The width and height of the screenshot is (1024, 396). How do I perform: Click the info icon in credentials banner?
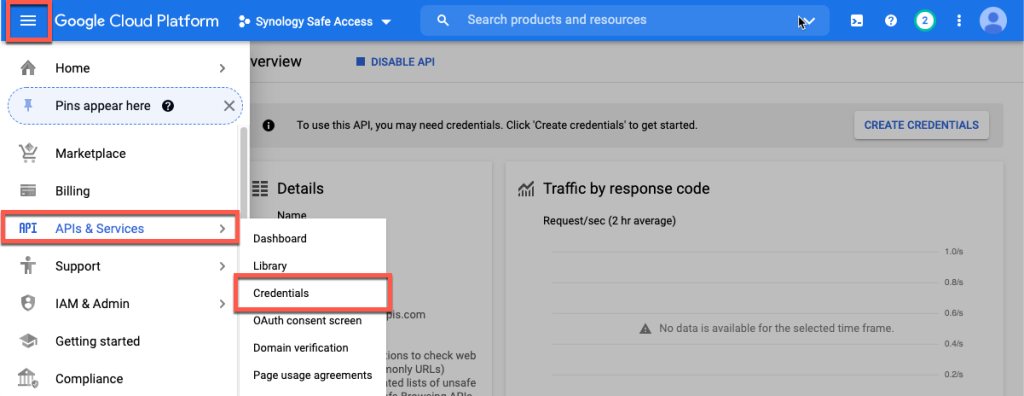coord(268,125)
